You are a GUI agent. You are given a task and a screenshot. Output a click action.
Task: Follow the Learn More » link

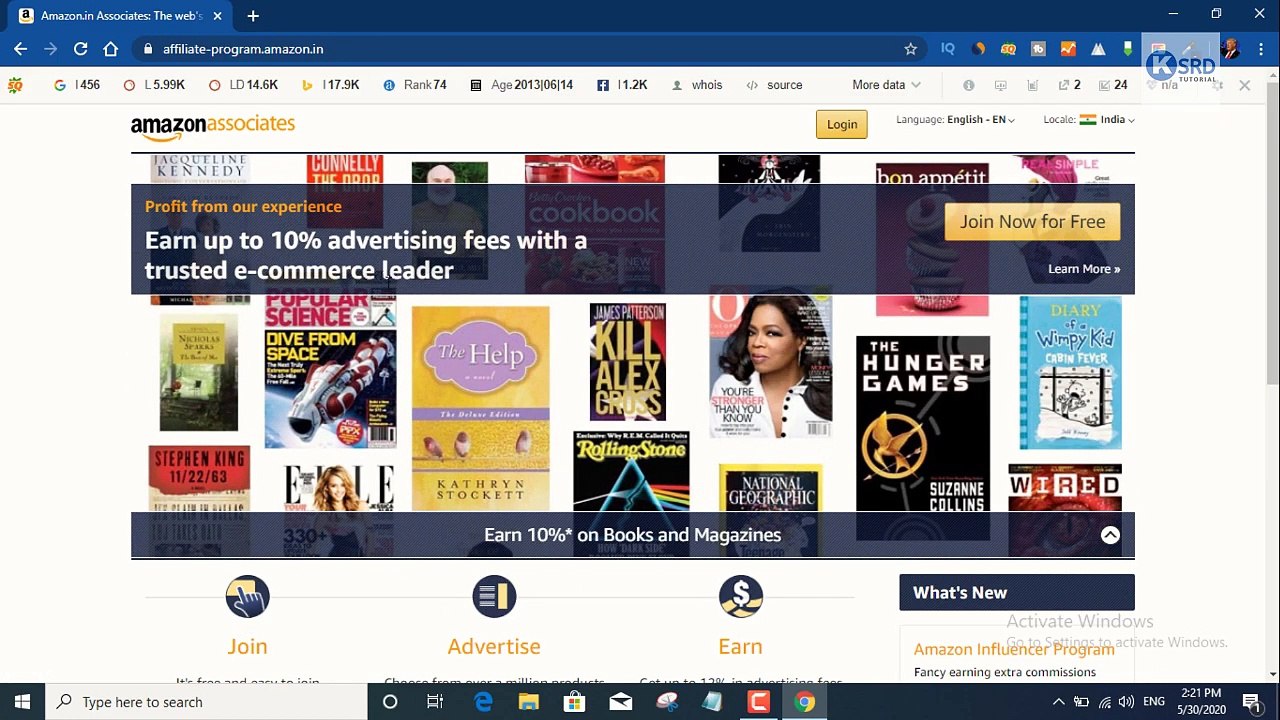click(1084, 269)
